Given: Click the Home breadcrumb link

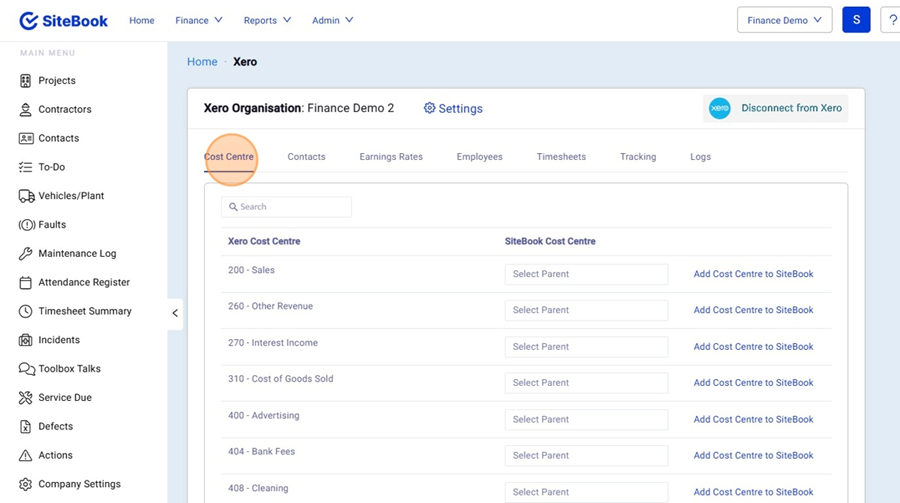Looking at the screenshot, I should click(x=202, y=62).
